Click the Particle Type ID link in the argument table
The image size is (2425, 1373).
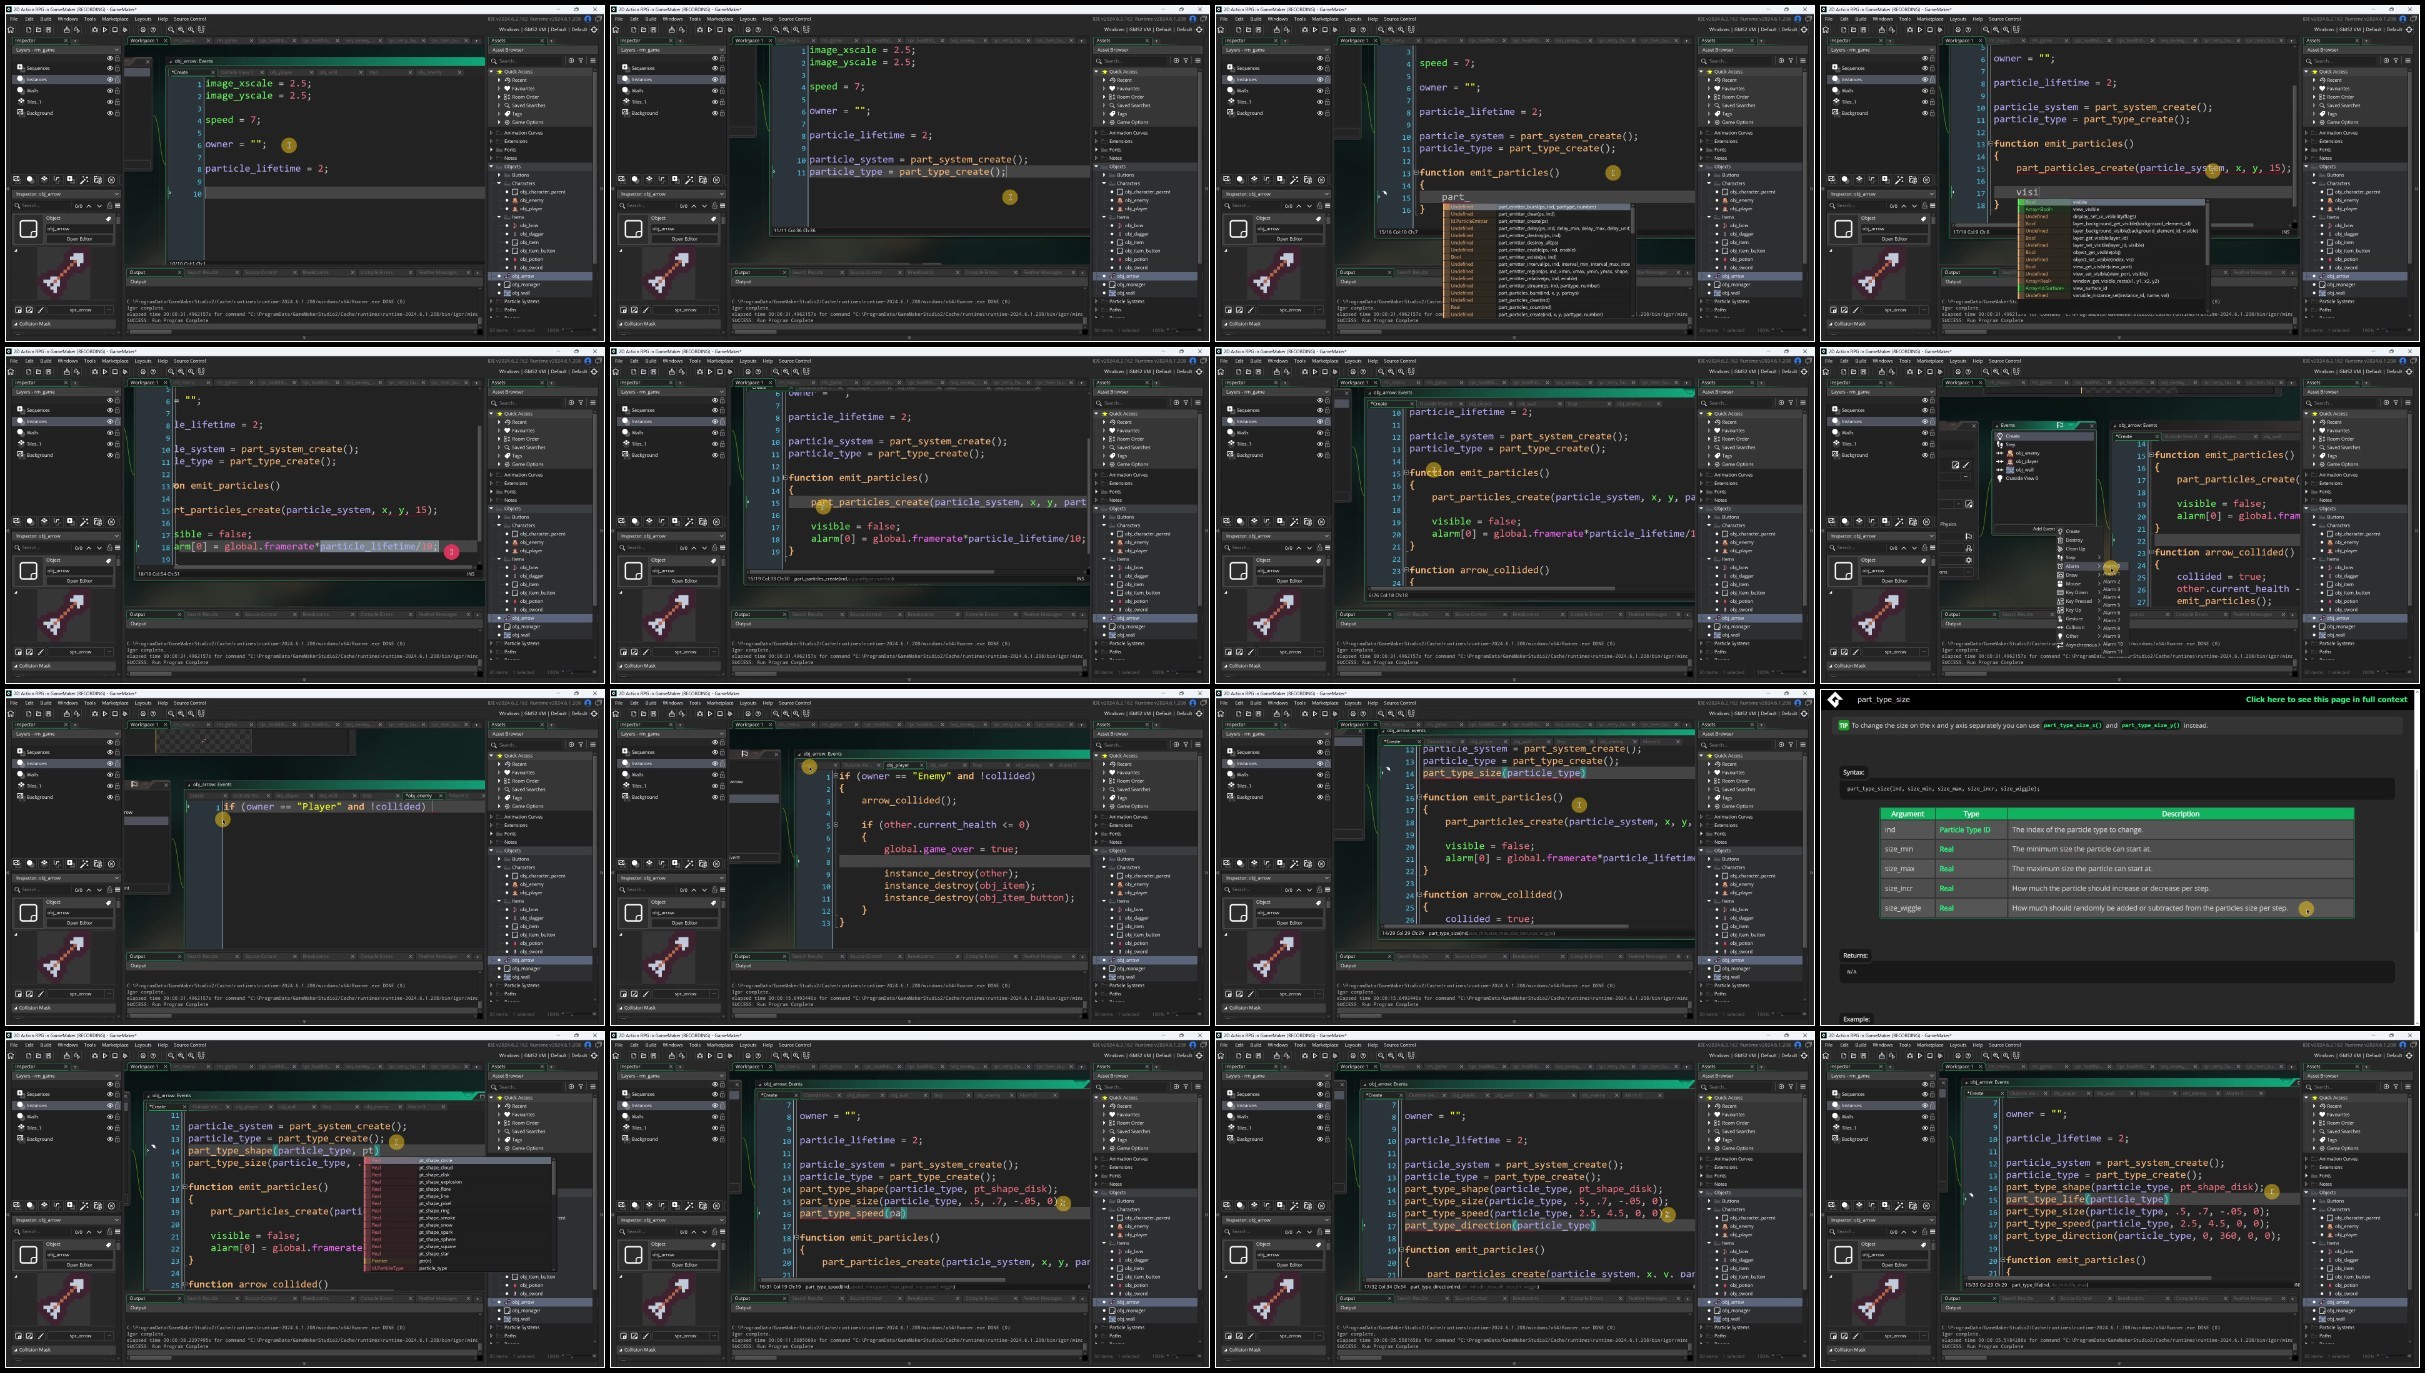coord(1964,829)
